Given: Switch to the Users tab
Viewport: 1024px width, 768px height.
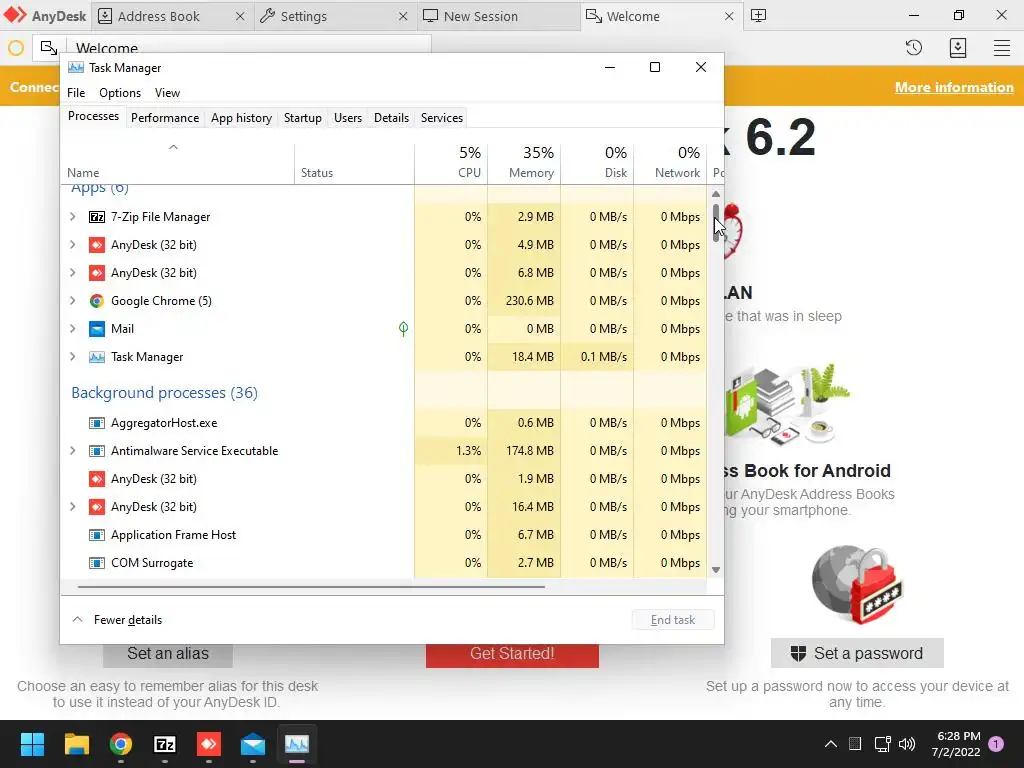Looking at the screenshot, I should point(347,118).
